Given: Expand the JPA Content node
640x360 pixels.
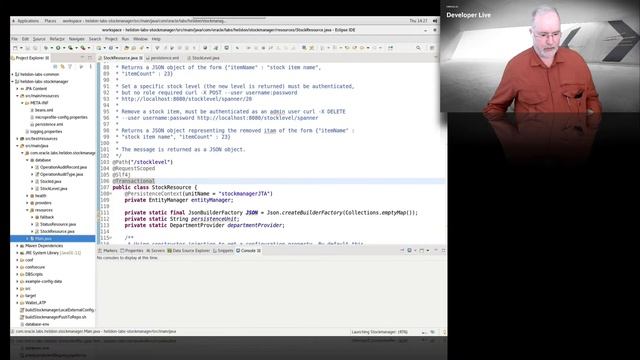Looking at the screenshot, I should point(18,89).
